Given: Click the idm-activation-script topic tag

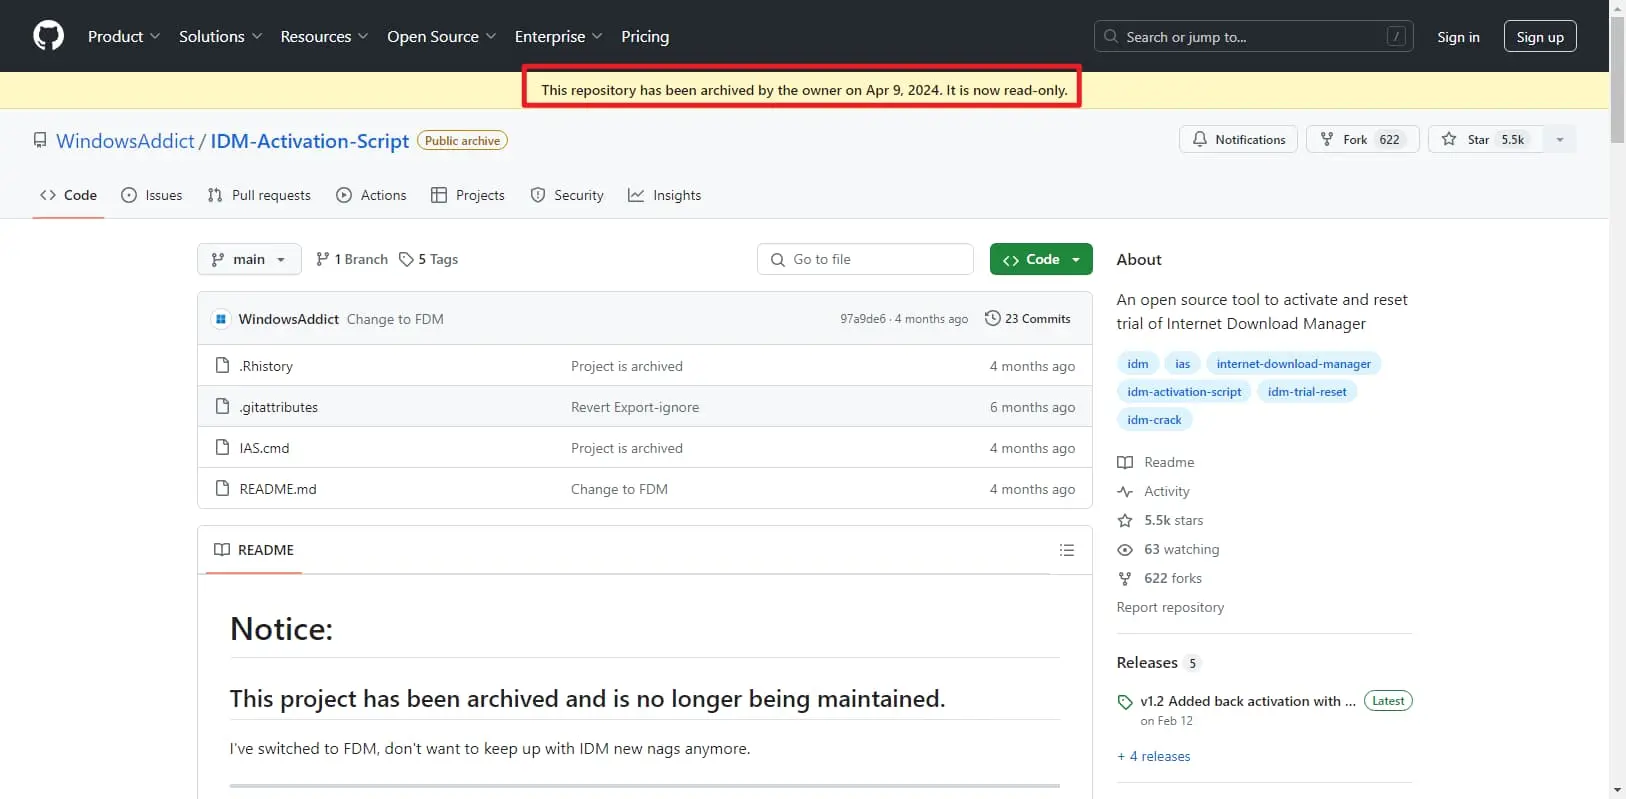Looking at the screenshot, I should [1184, 392].
